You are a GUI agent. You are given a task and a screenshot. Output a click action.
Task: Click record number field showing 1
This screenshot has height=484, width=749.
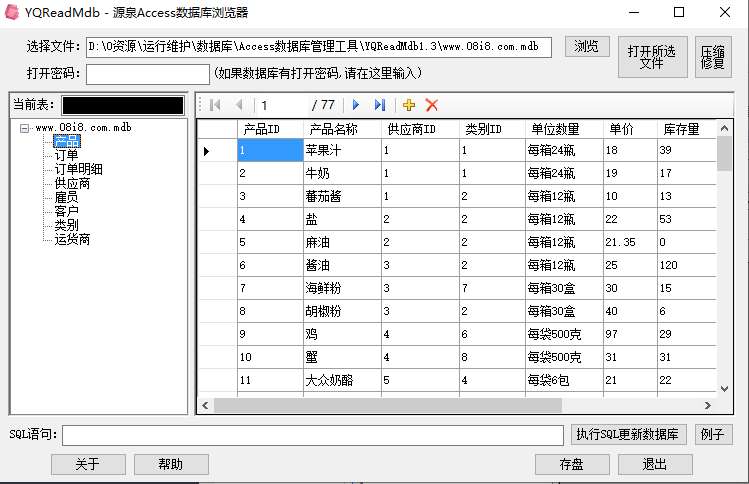282,105
